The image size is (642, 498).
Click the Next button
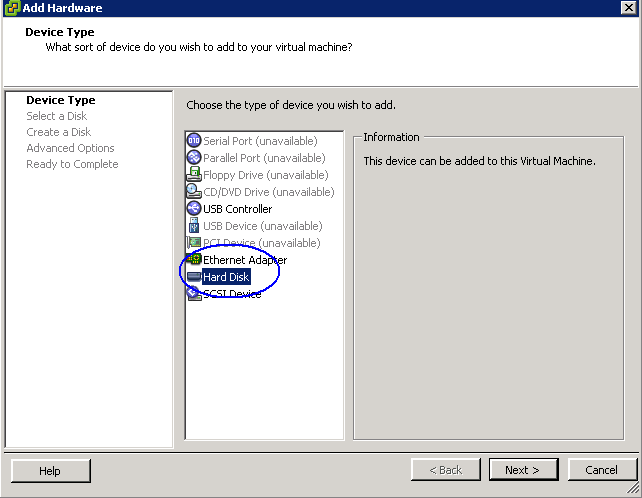tap(523, 469)
